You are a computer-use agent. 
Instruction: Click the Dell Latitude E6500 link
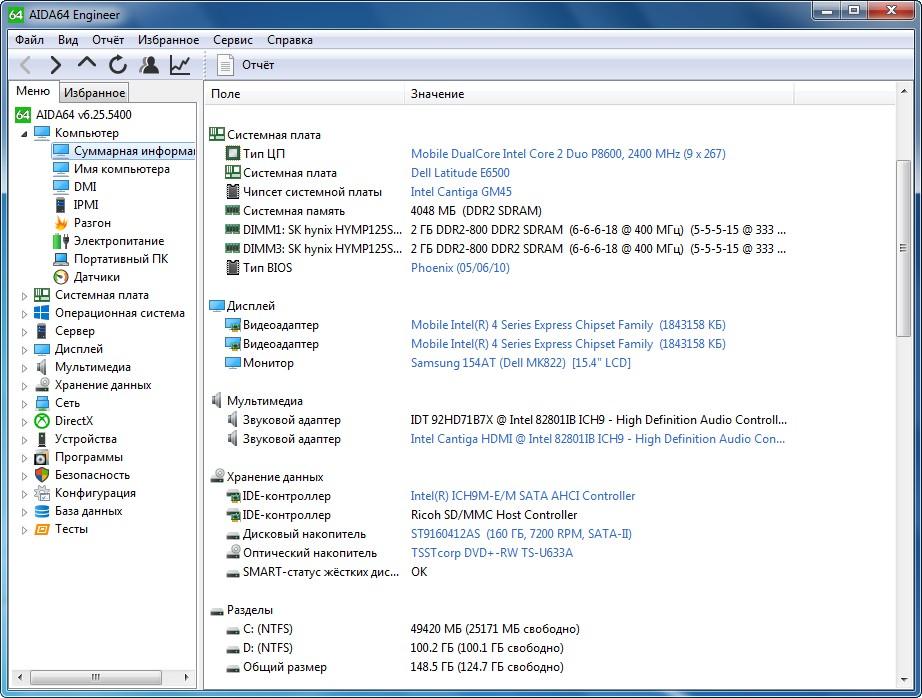[x=460, y=173]
